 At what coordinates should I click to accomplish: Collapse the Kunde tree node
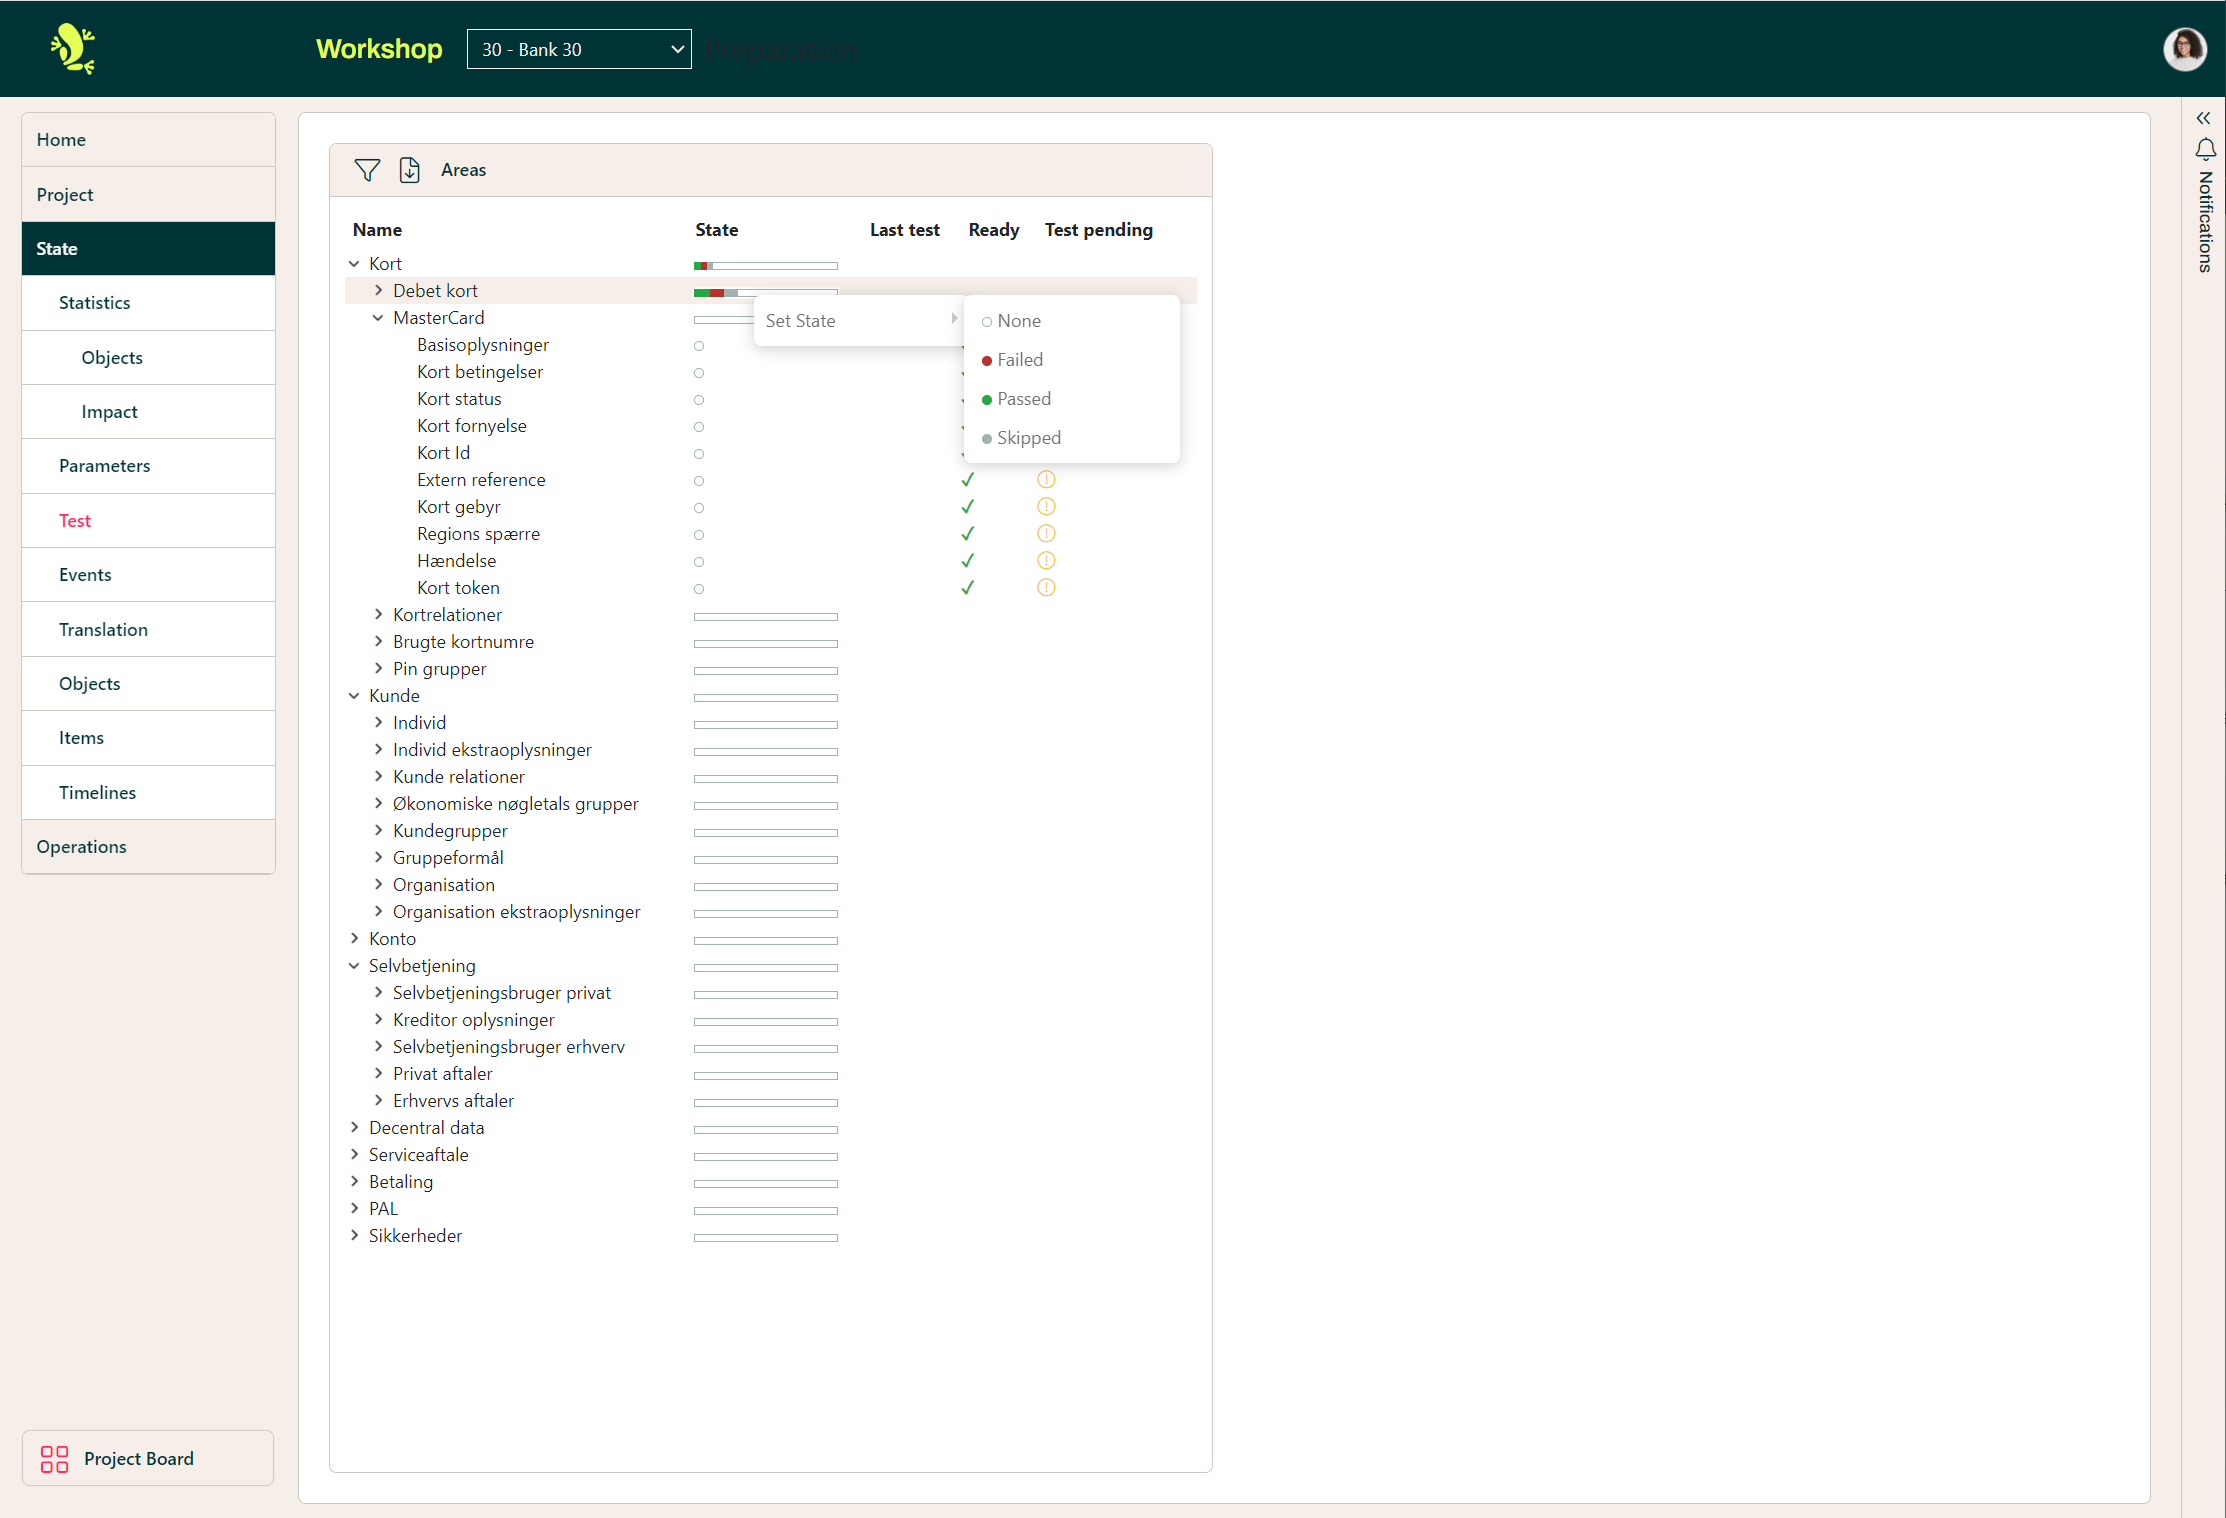tap(354, 695)
